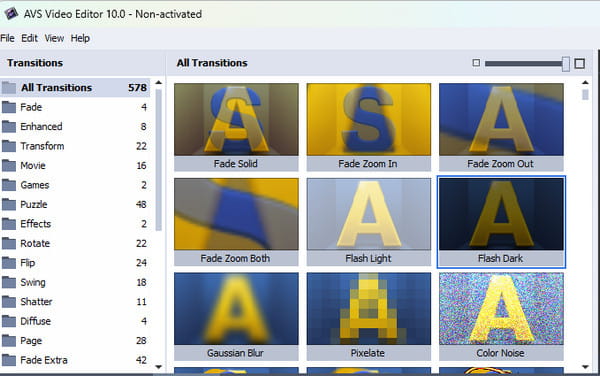Viewport: 600px width, 376px height.
Task: Select the Games transitions folder
Action: (75, 185)
